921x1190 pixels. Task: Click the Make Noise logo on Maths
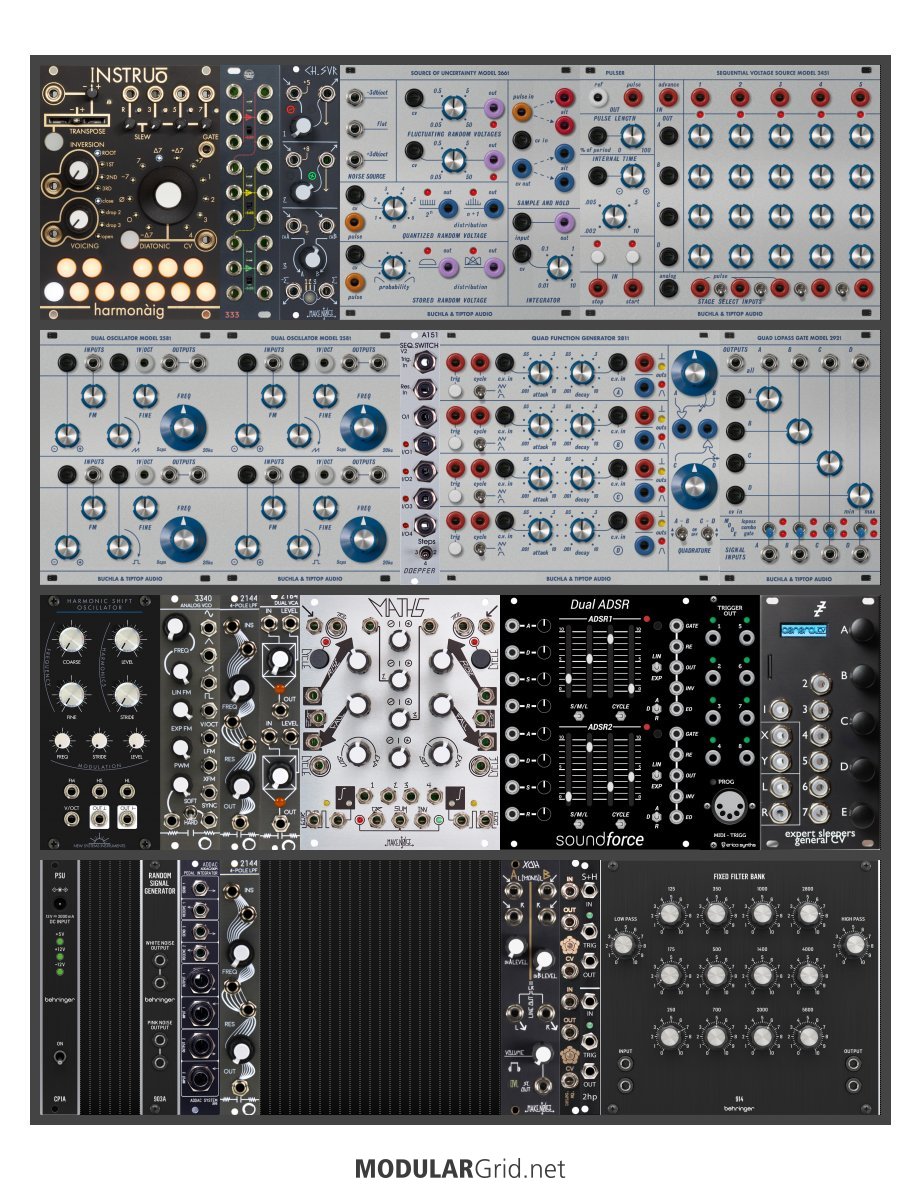[x=399, y=842]
